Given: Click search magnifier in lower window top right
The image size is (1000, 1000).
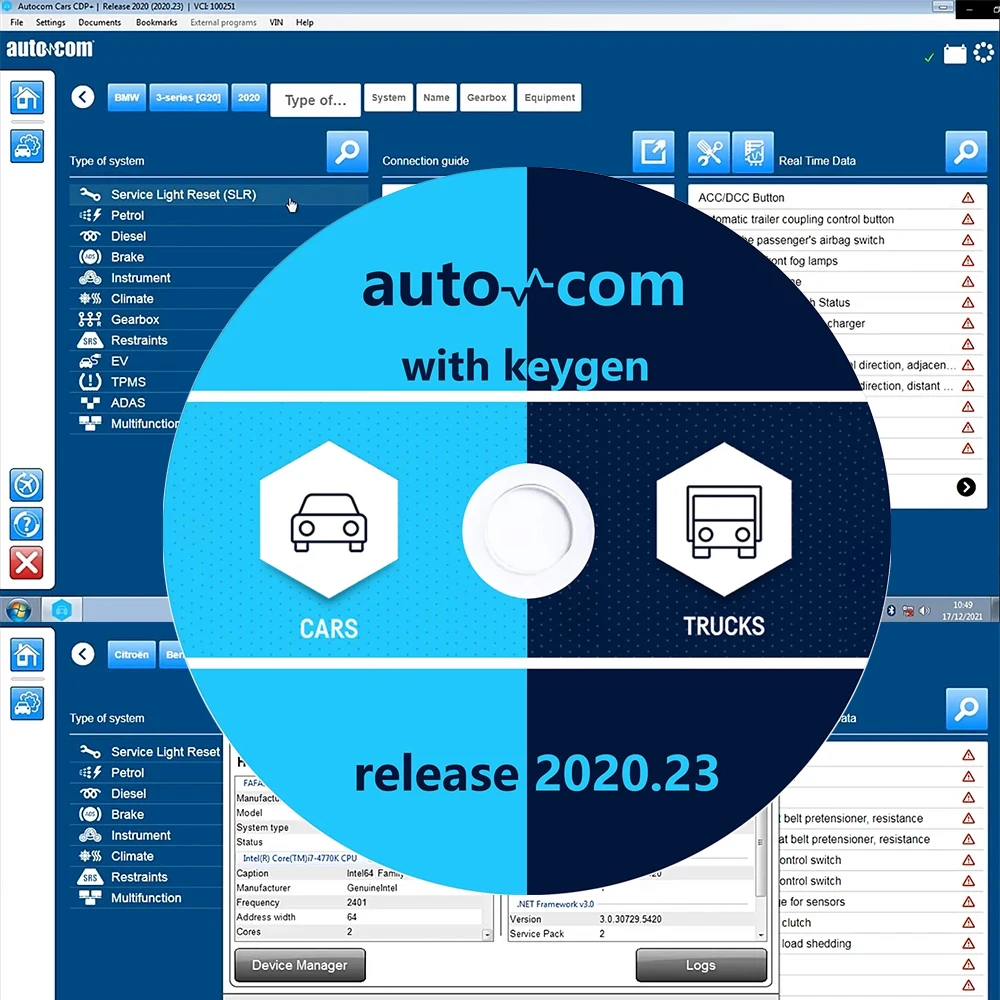Looking at the screenshot, I should click(967, 709).
